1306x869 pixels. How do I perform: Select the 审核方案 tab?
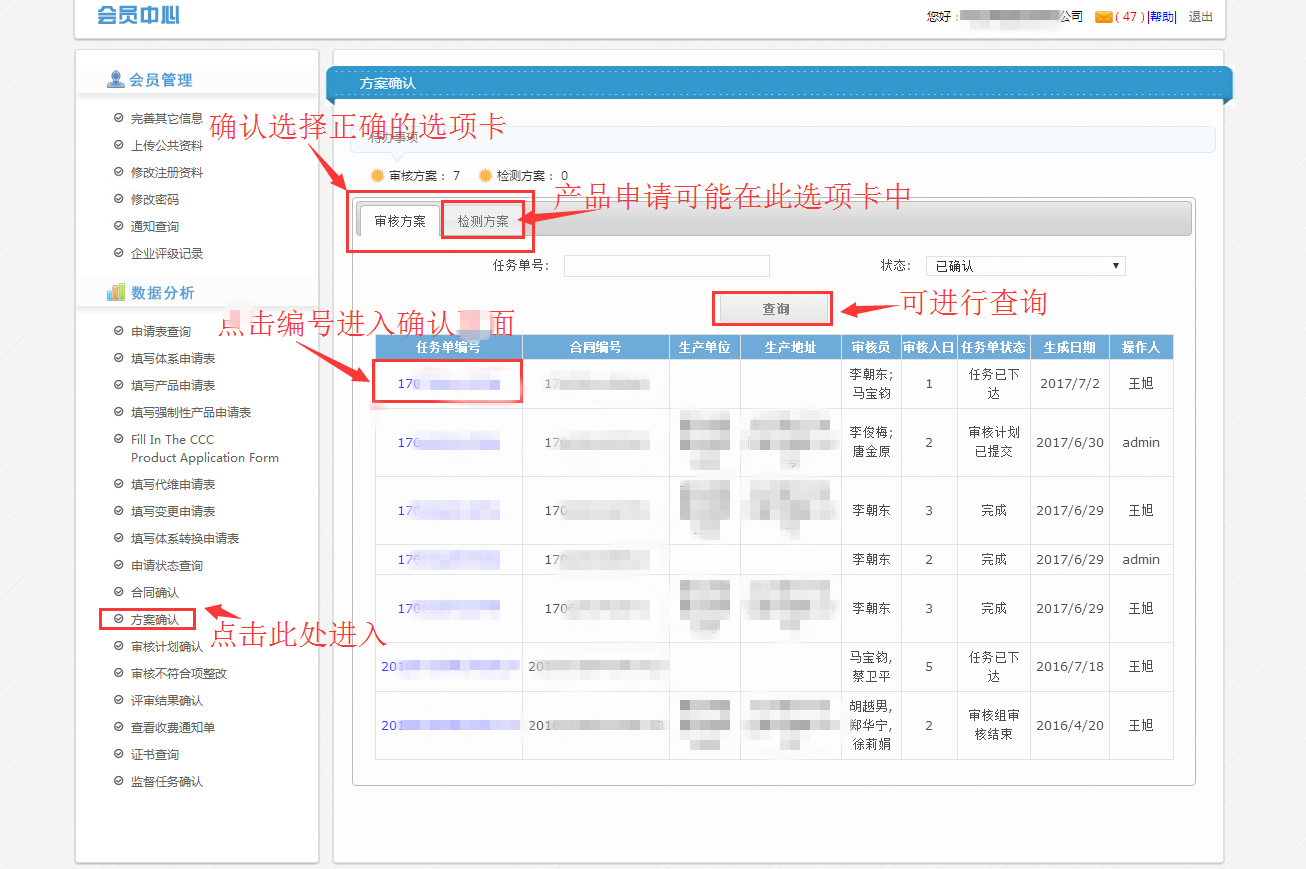pos(400,221)
